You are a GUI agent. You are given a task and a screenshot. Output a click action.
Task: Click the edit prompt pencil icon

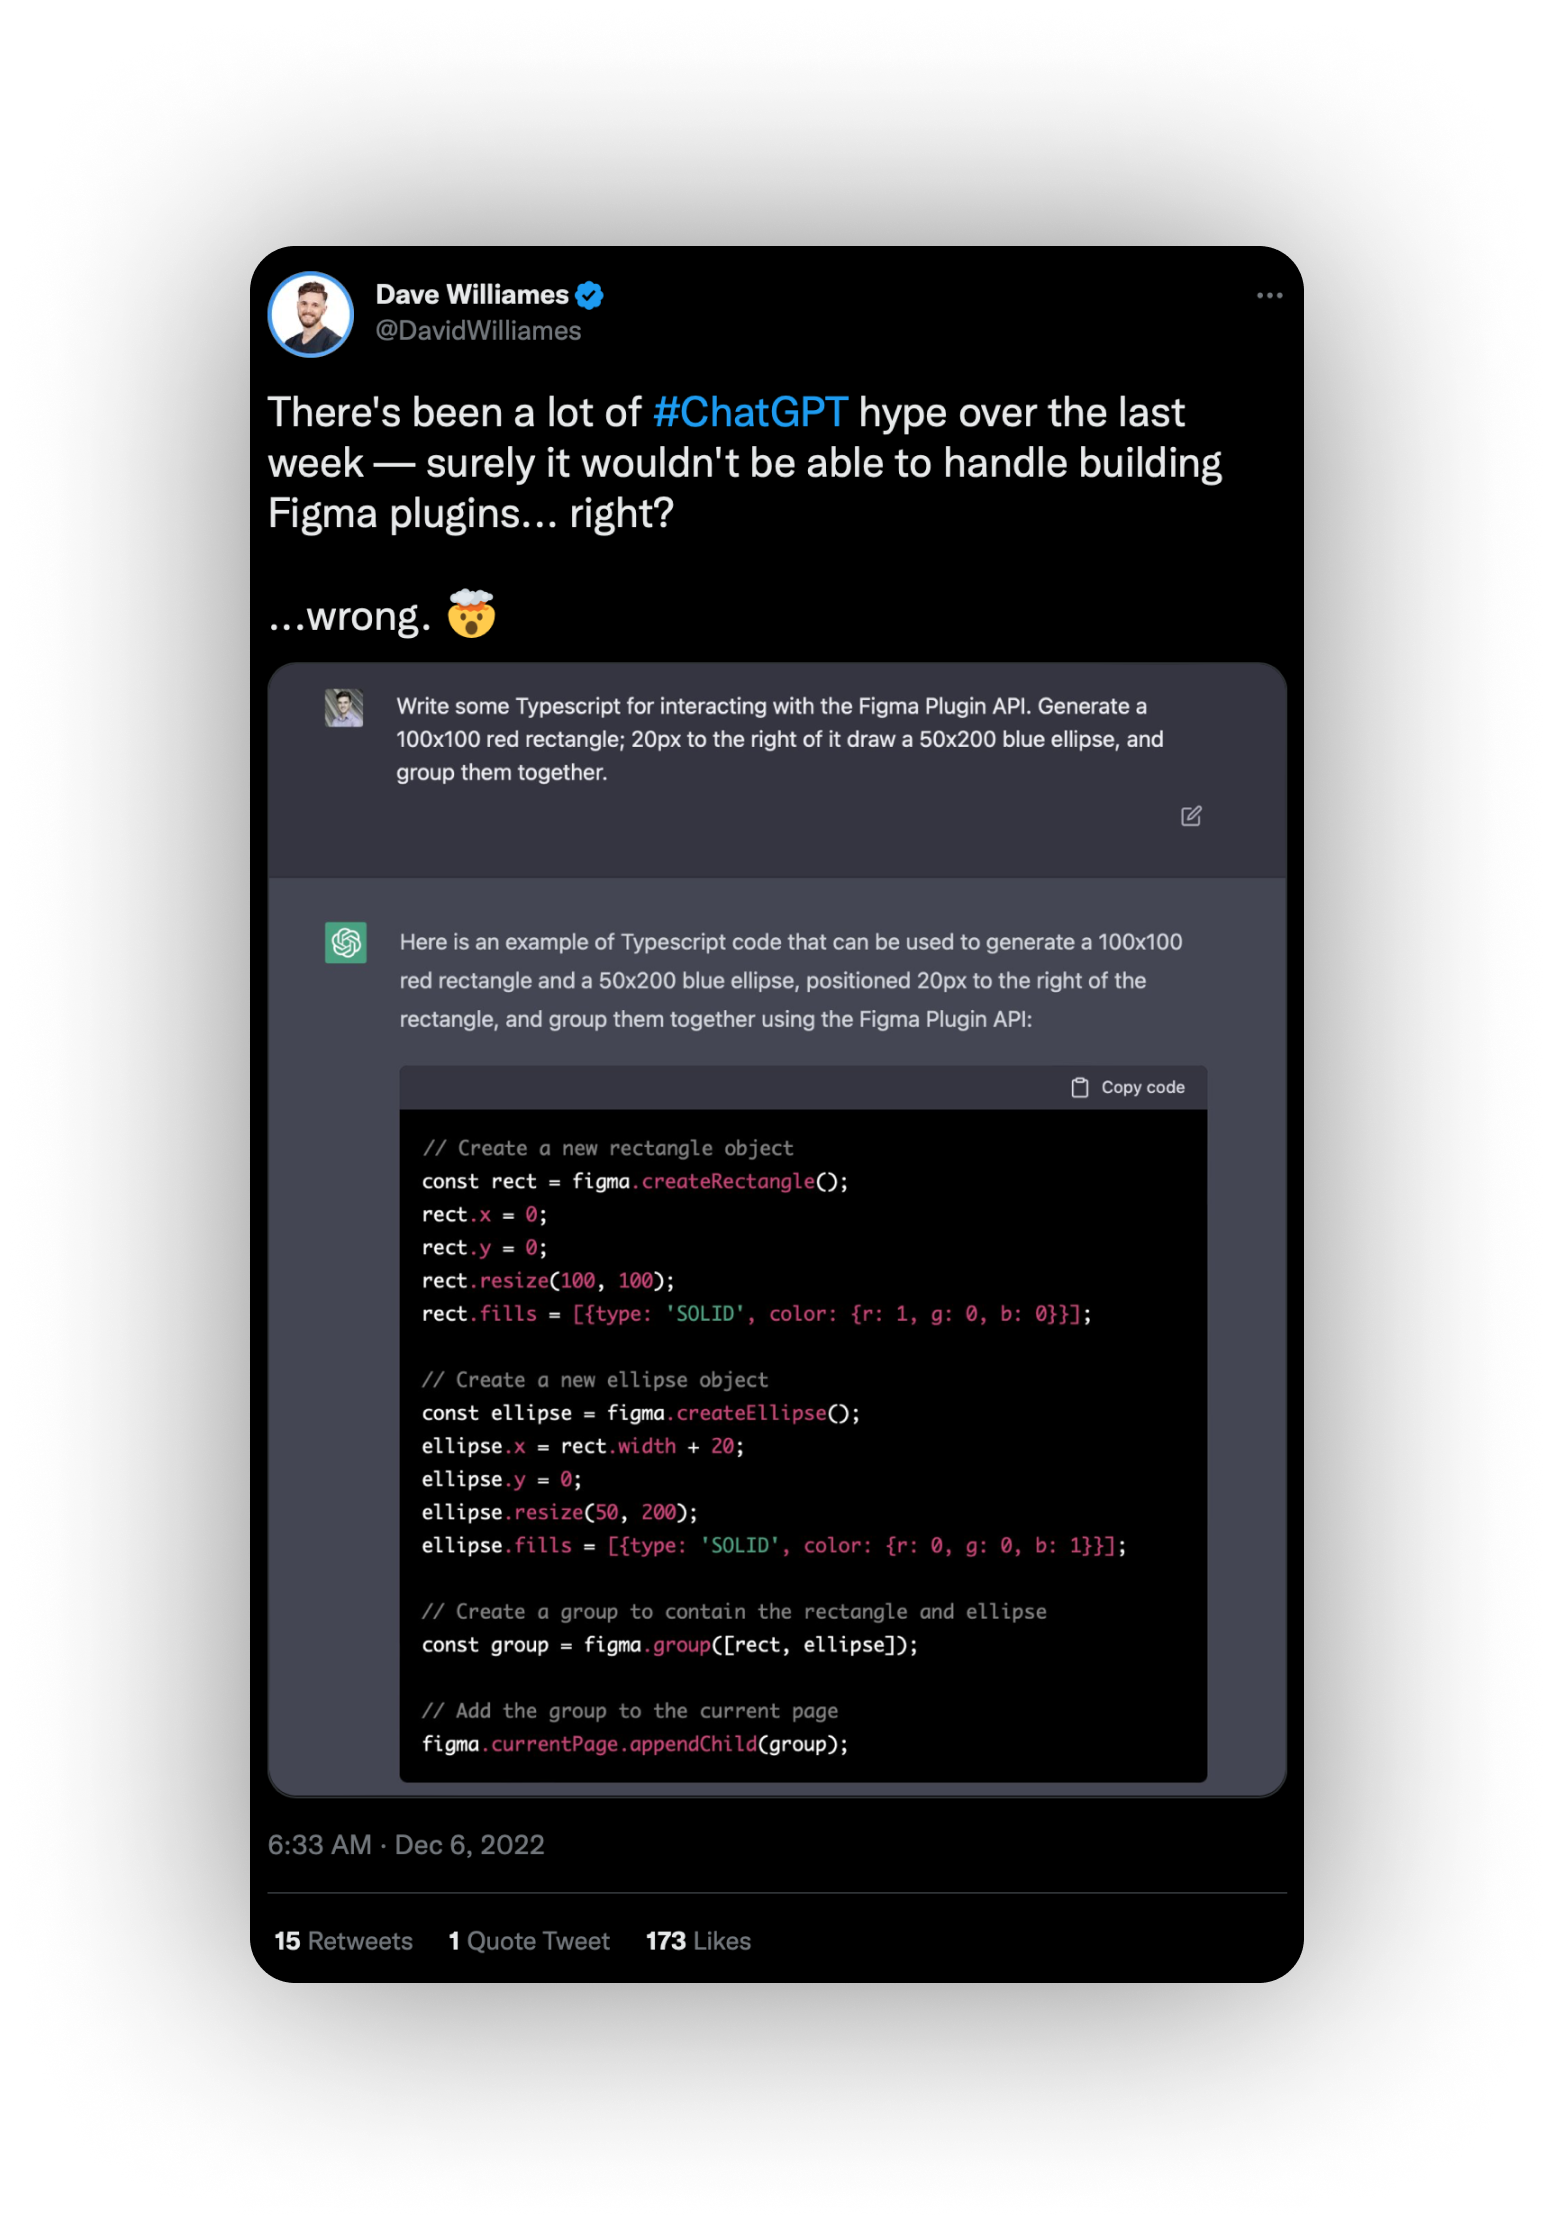pyautogui.click(x=1190, y=817)
